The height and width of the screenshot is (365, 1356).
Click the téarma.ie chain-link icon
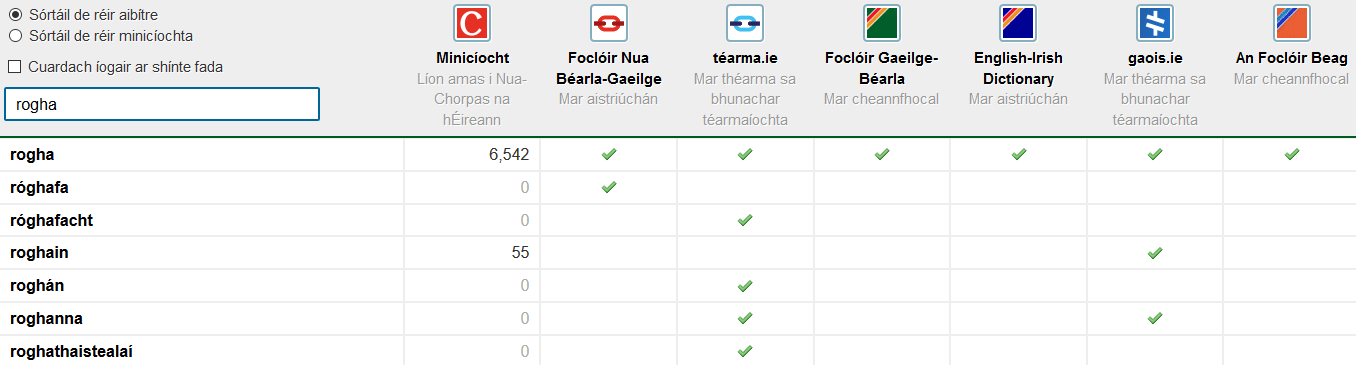click(x=745, y=23)
